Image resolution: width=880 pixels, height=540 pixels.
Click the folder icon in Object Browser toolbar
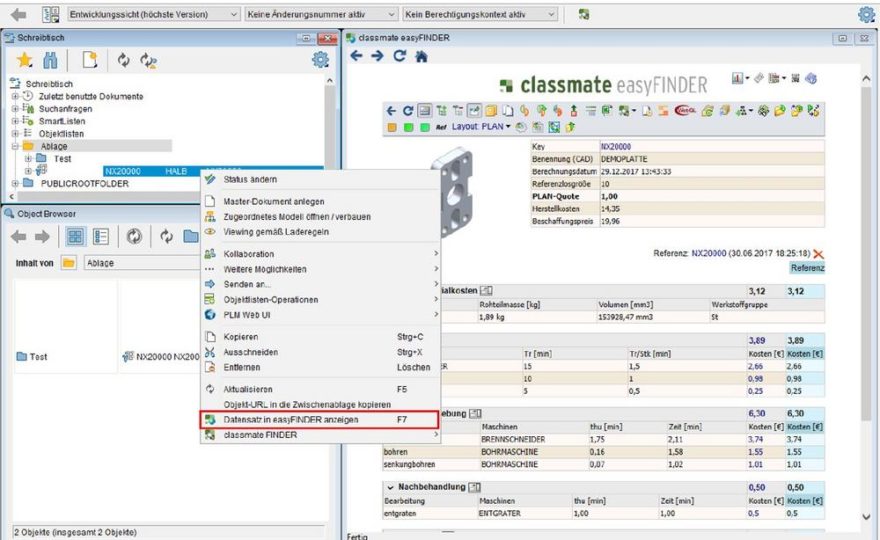191,237
